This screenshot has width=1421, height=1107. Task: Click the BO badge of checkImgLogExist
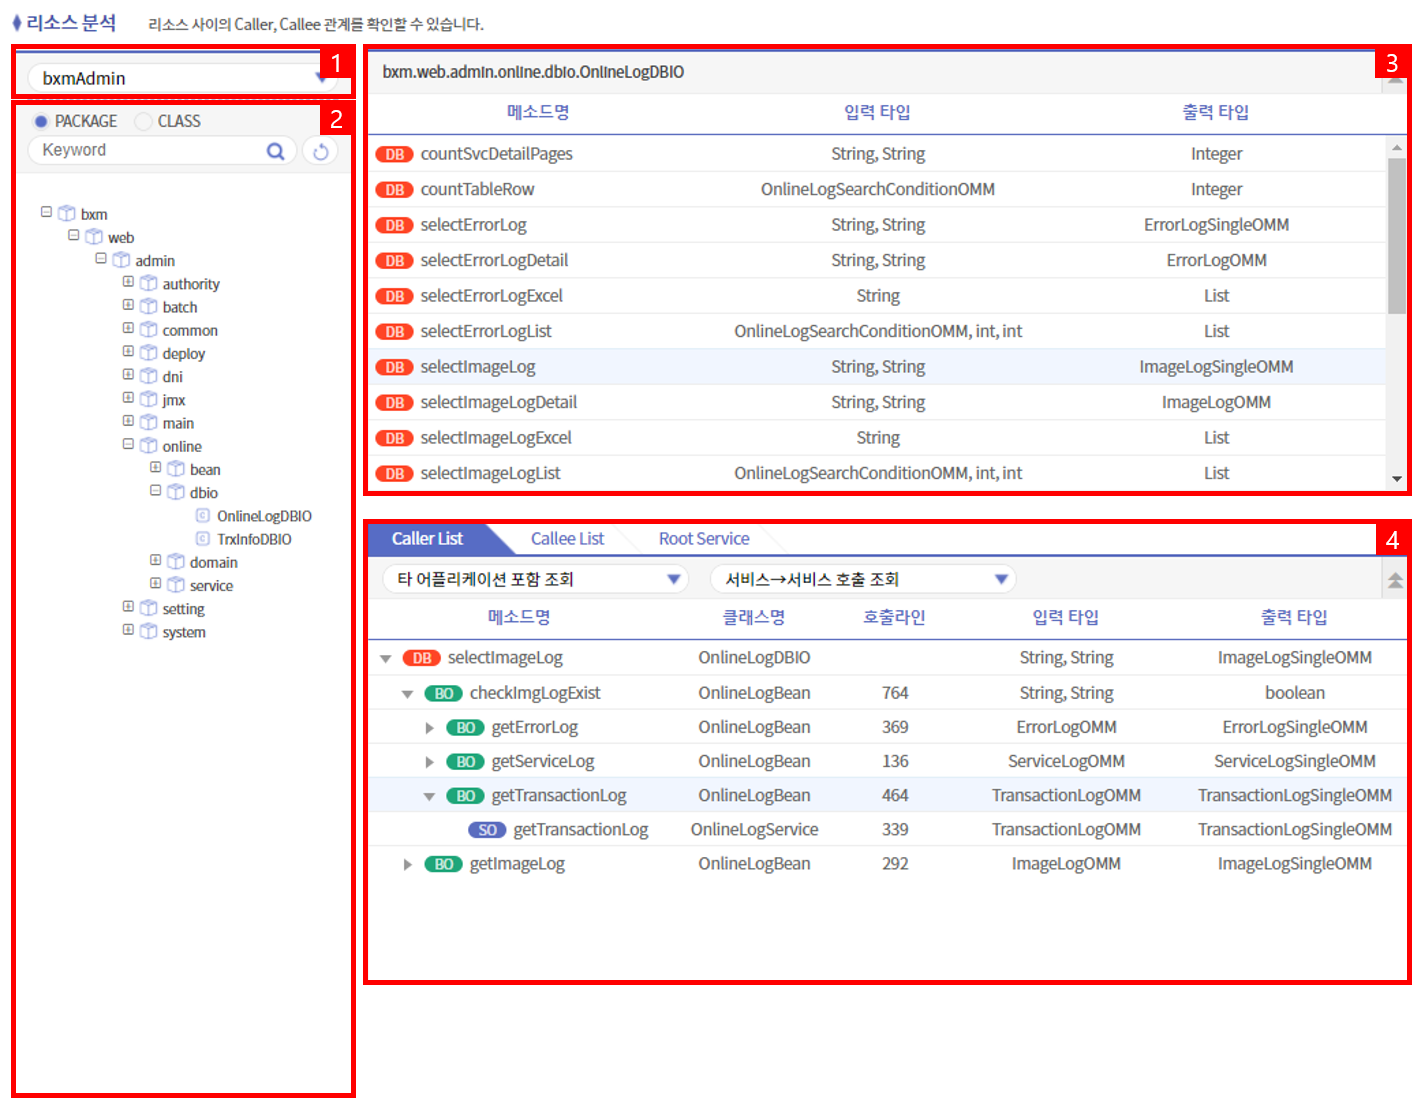444,693
